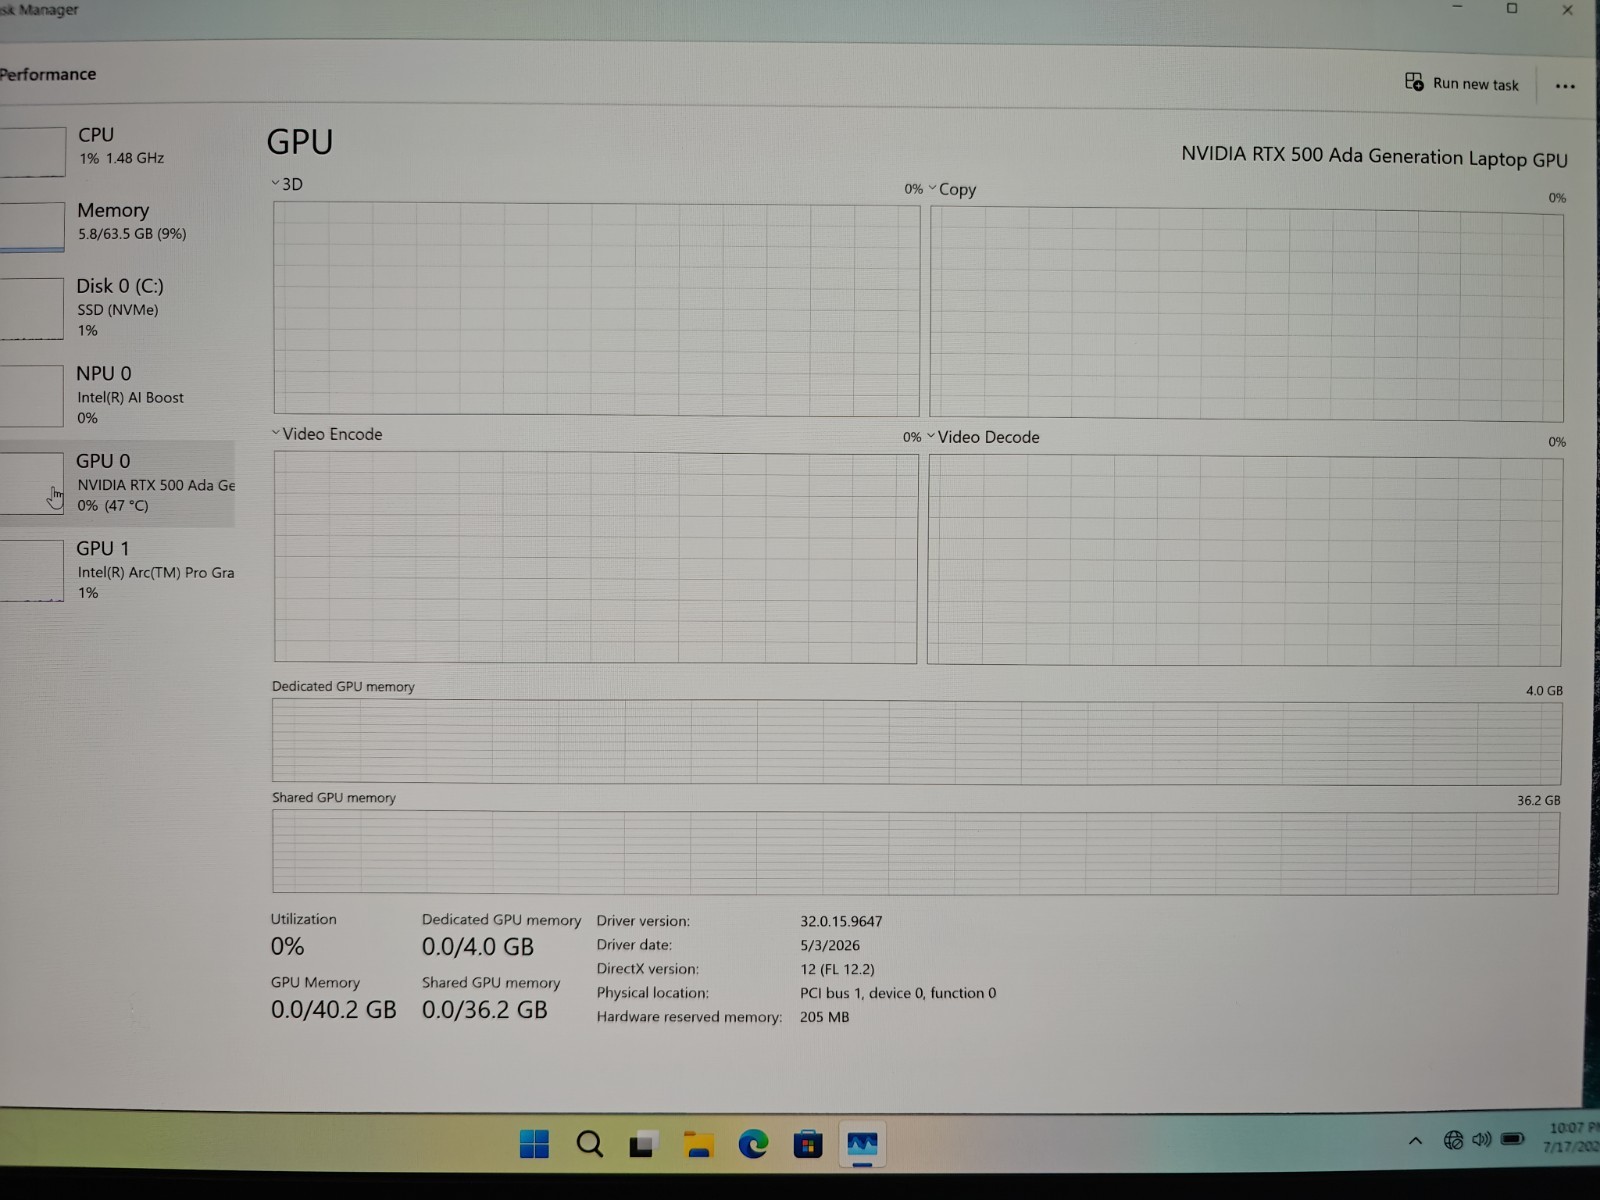Viewport: 1600px width, 1200px height.
Task: Click the battery tray icon
Action: point(1513,1139)
